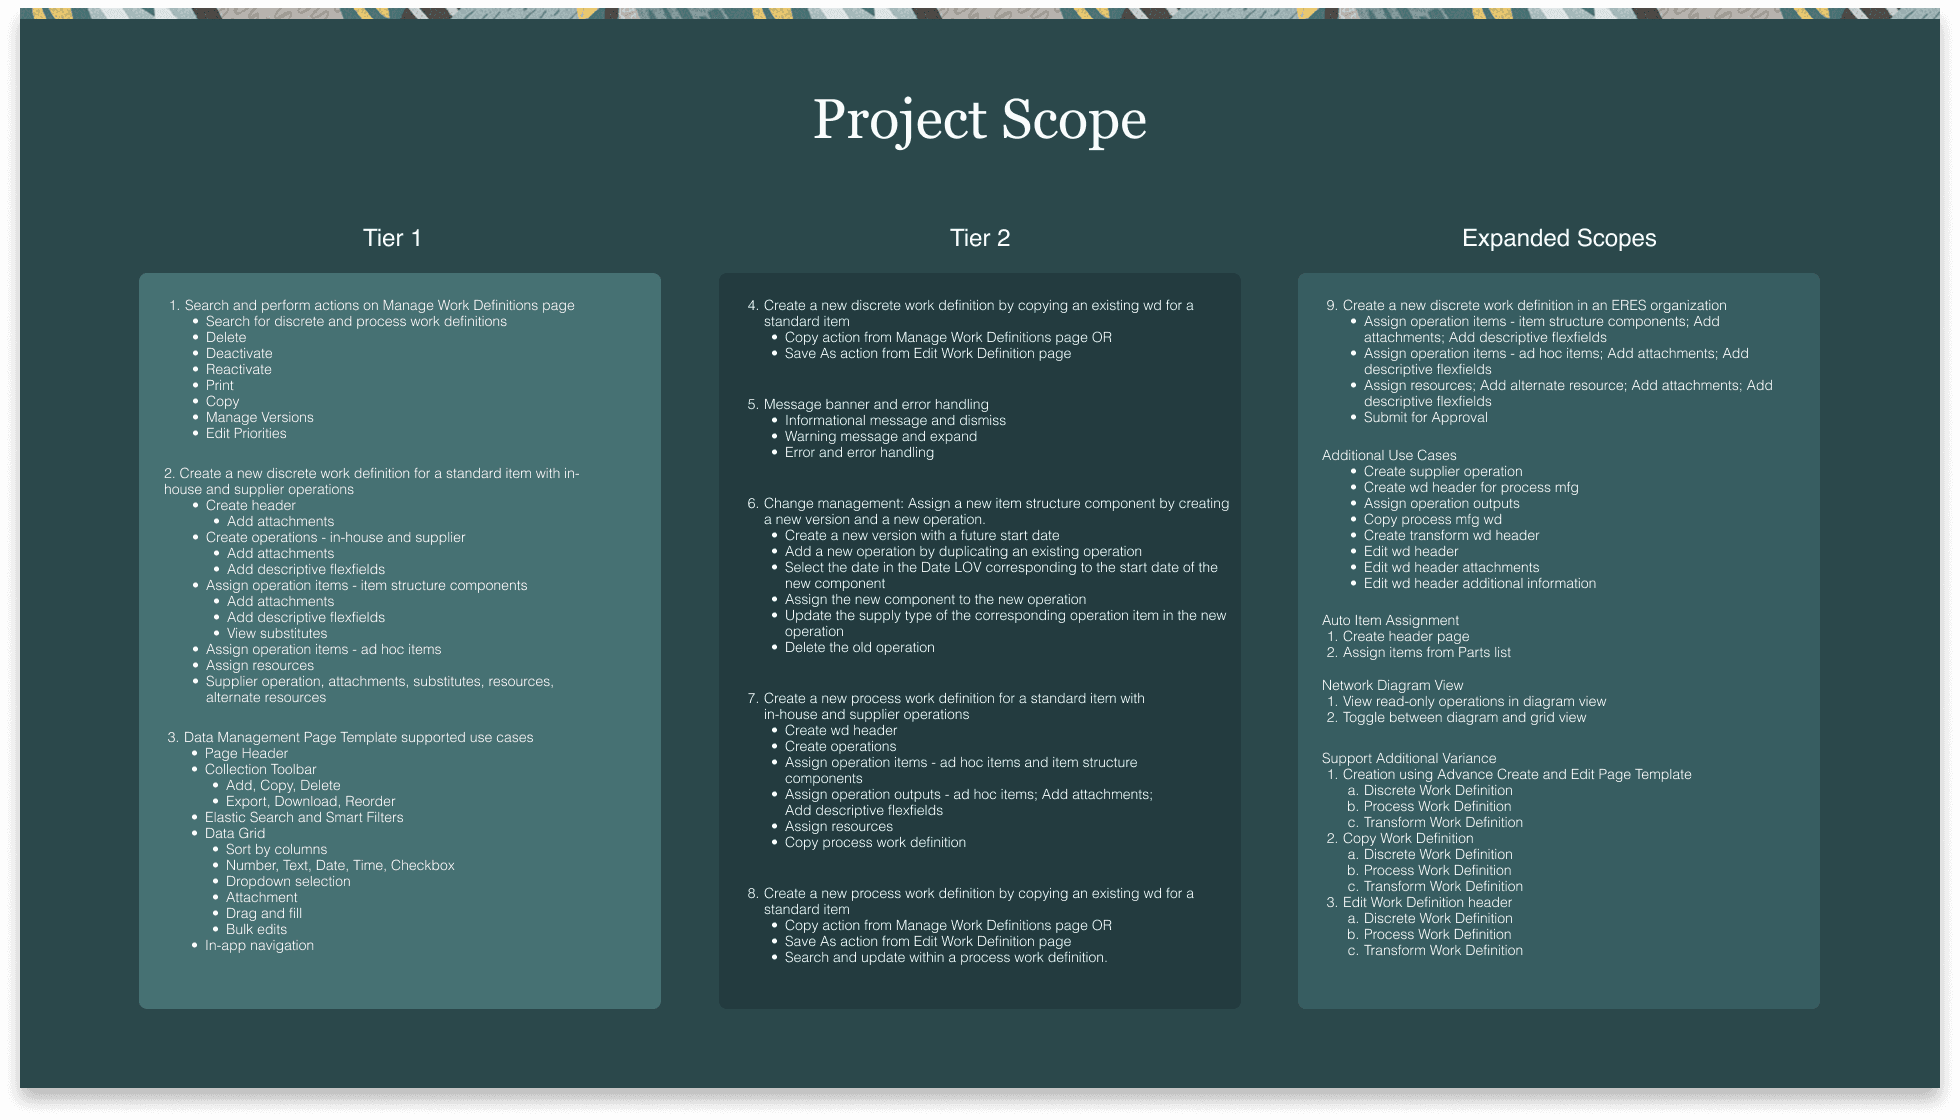Screen dimensions: 1960x1120
Task: Click 'Submit for Approval' bullet
Action: (1425, 418)
